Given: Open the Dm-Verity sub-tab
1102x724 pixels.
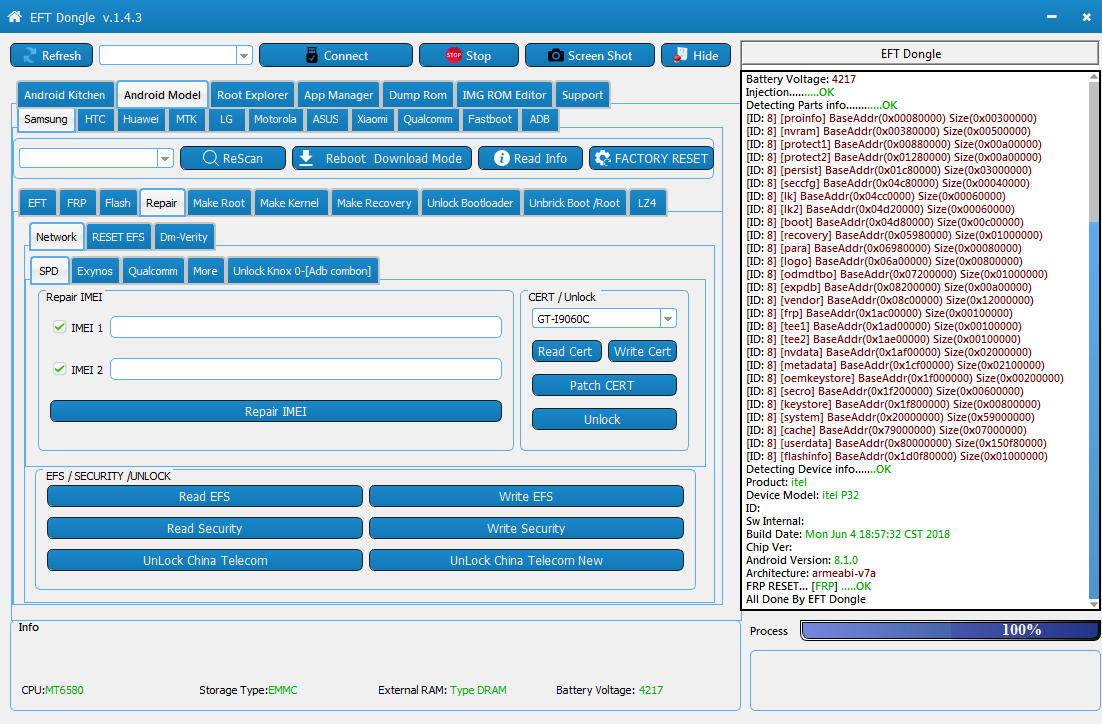Looking at the screenshot, I should (x=183, y=237).
